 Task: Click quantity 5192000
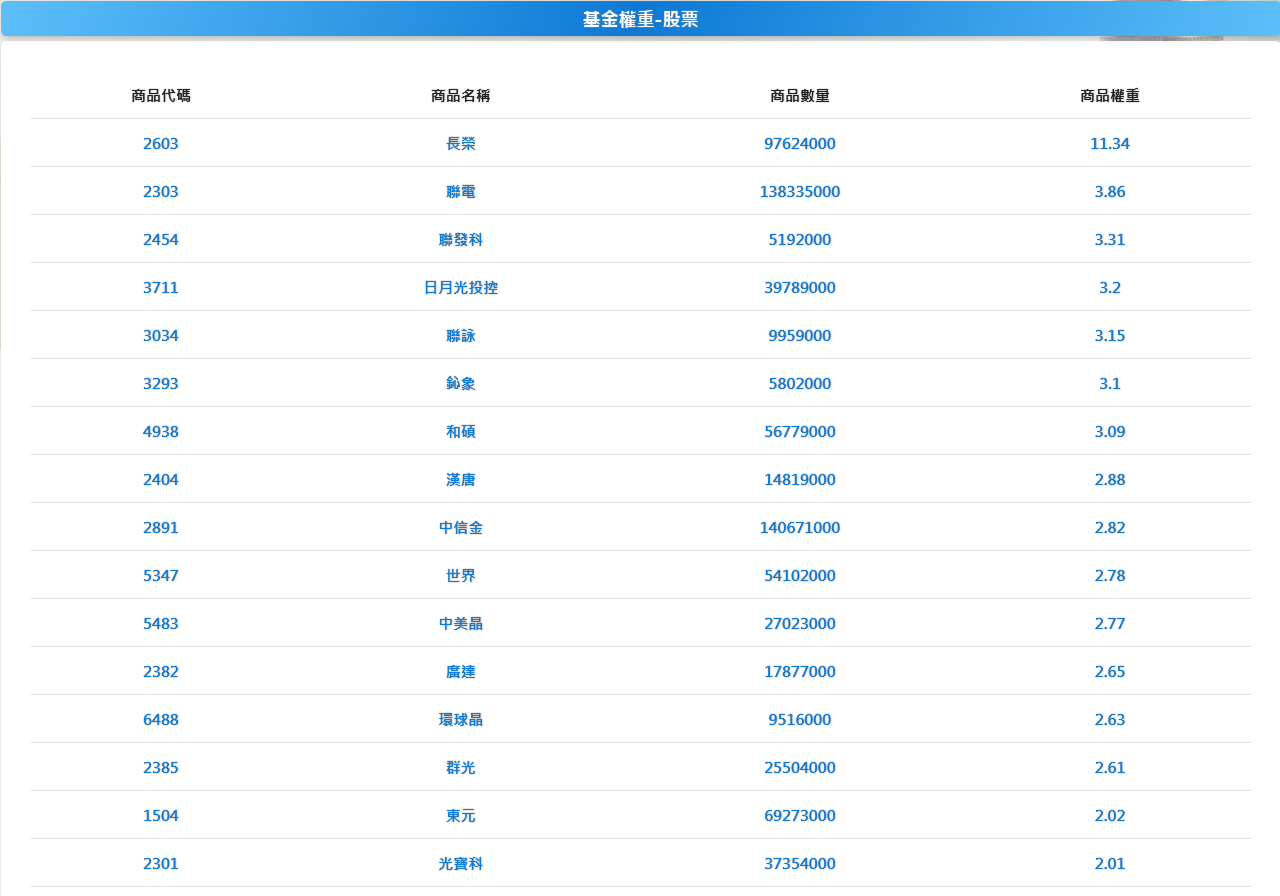(x=800, y=240)
